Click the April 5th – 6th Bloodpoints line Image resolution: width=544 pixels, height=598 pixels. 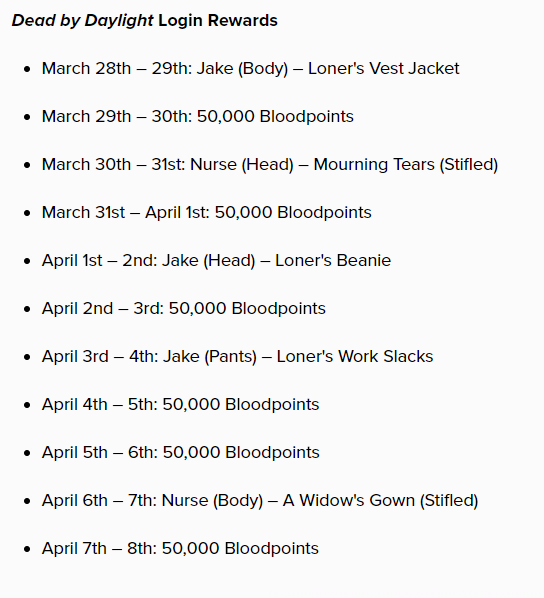pos(180,453)
